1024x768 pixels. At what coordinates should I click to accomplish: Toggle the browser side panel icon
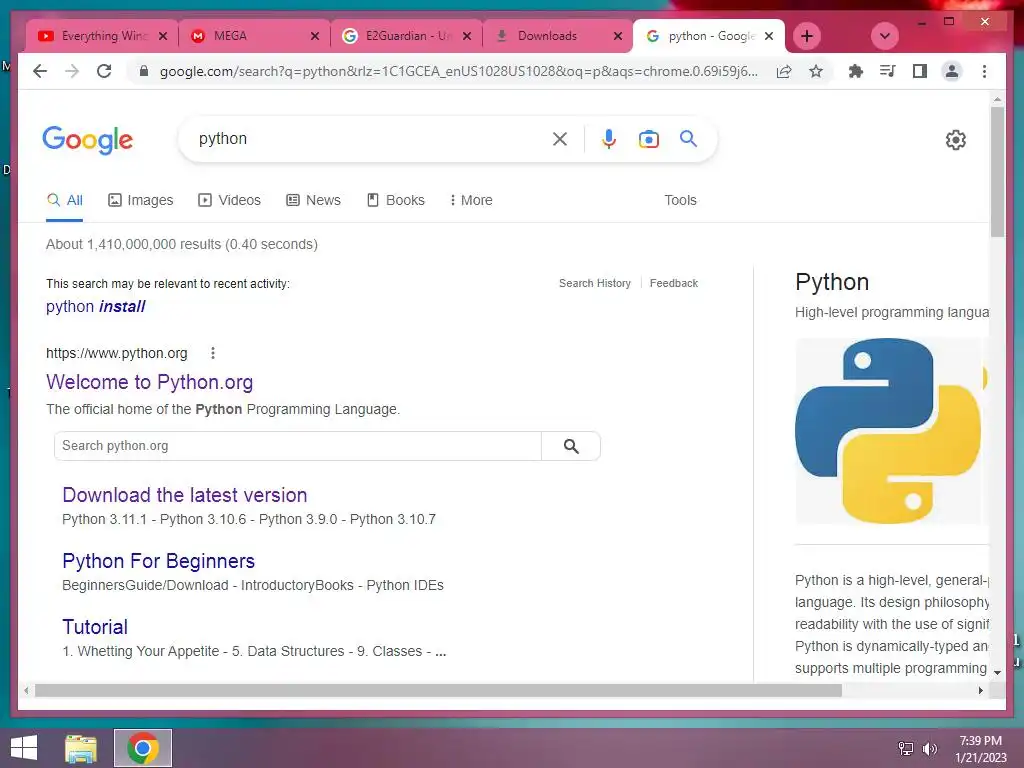click(920, 71)
